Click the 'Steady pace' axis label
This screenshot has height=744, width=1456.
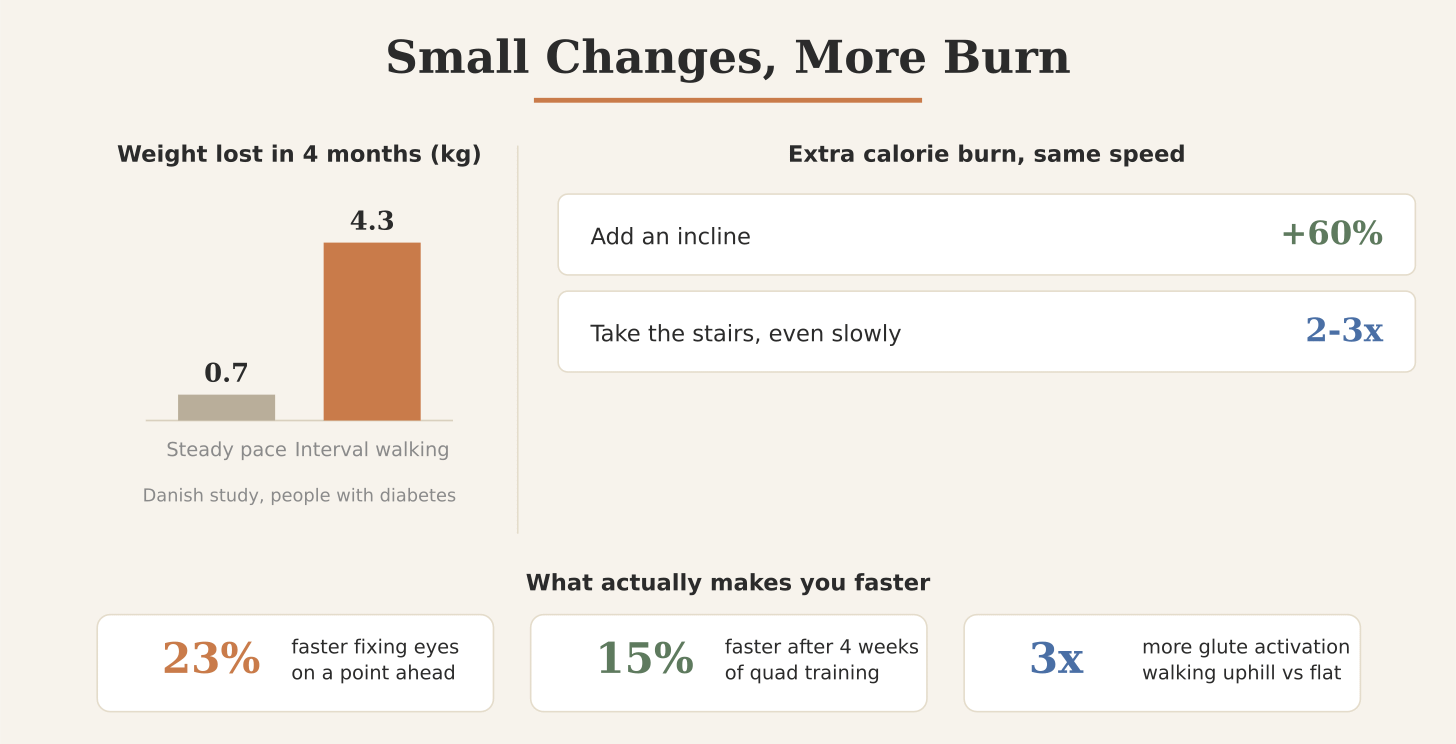click(x=226, y=449)
